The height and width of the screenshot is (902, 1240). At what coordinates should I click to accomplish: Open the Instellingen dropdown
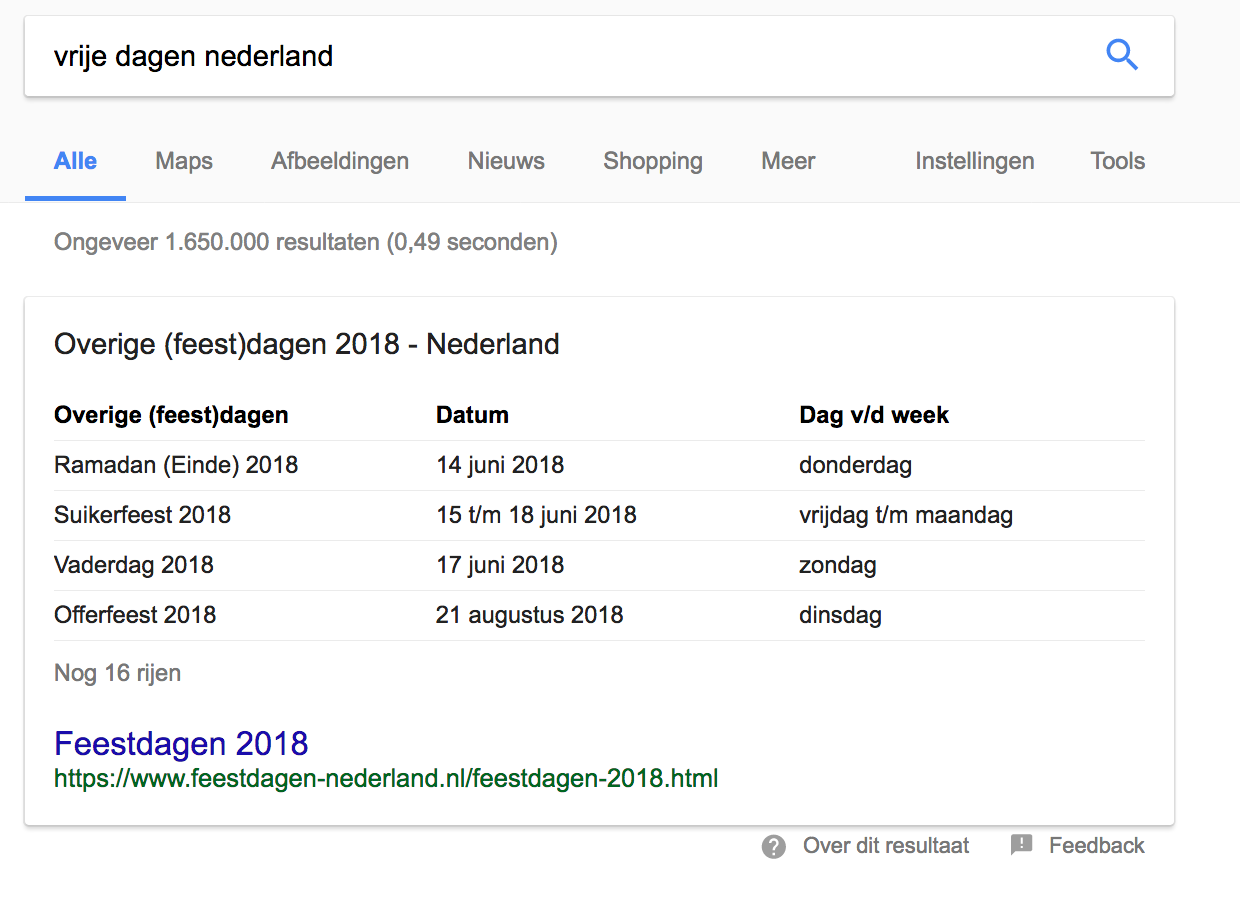974,161
